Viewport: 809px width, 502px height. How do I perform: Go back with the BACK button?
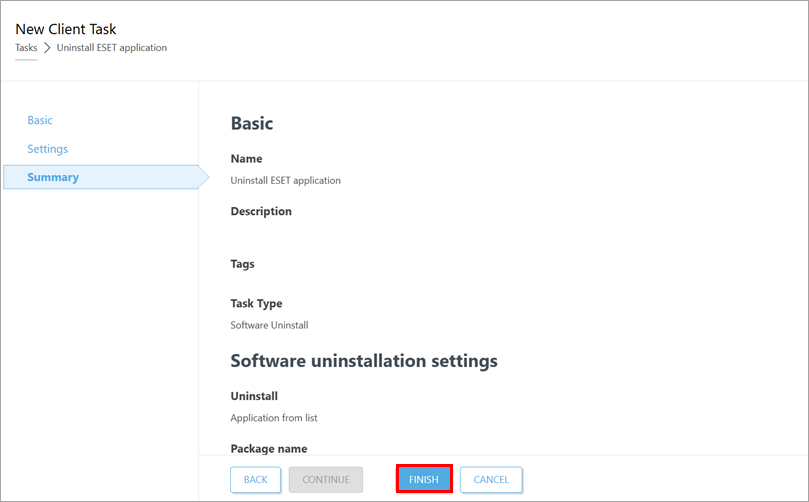tap(255, 480)
